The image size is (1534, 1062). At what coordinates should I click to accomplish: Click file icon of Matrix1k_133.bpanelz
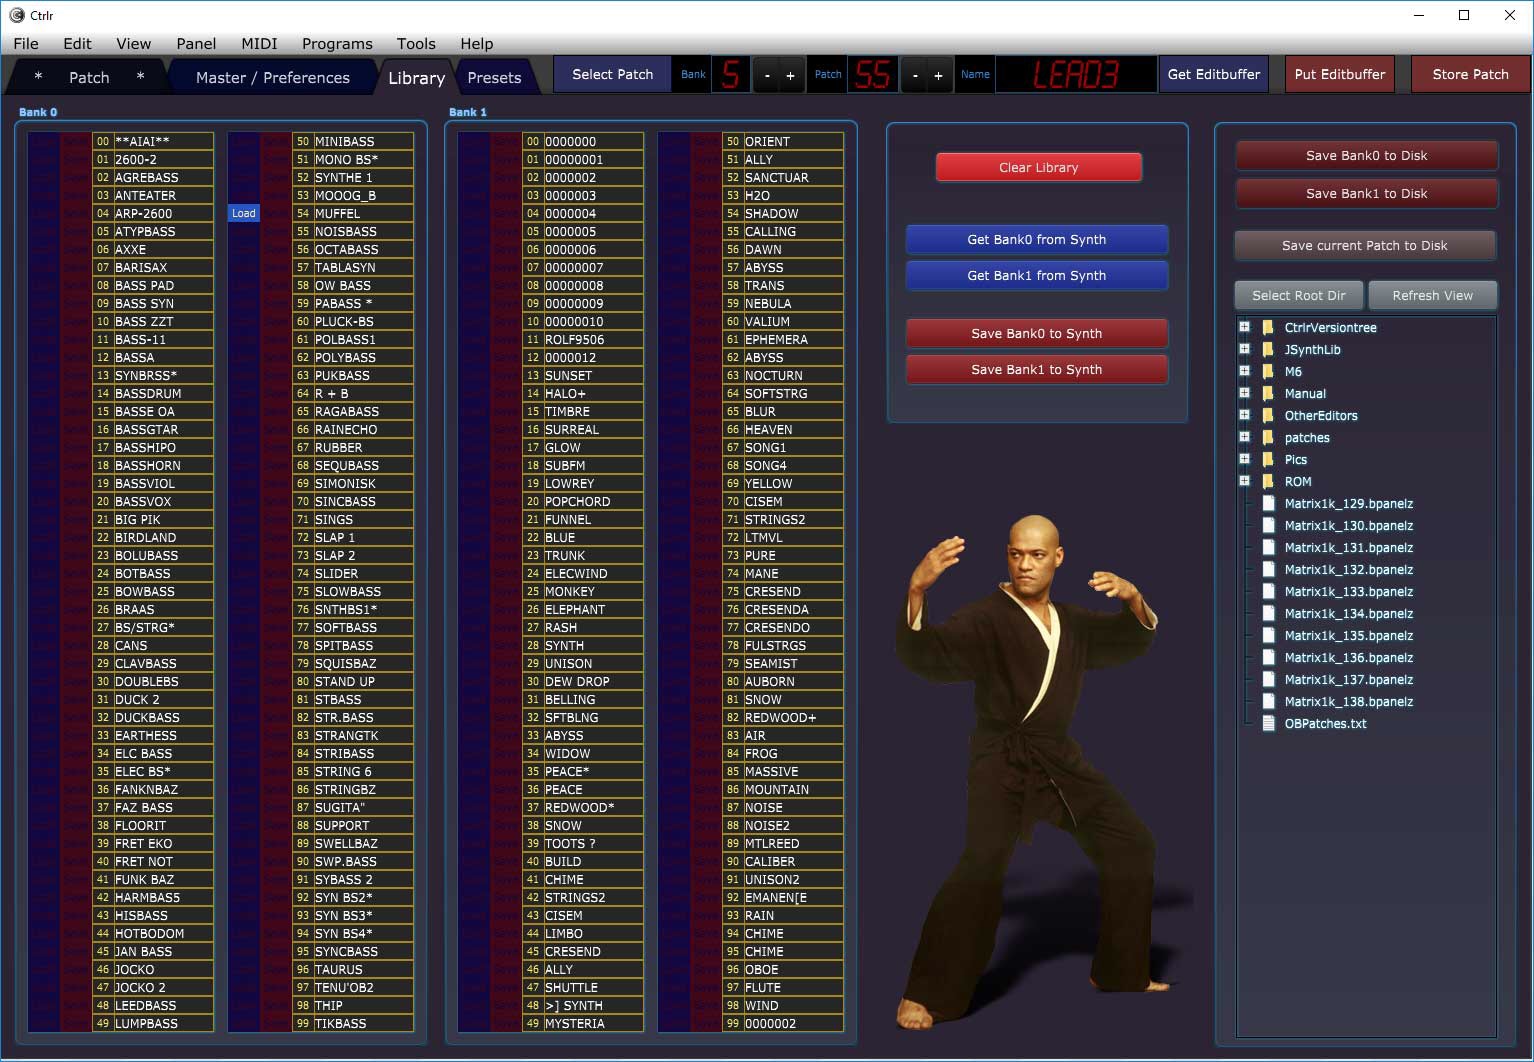[1268, 592]
